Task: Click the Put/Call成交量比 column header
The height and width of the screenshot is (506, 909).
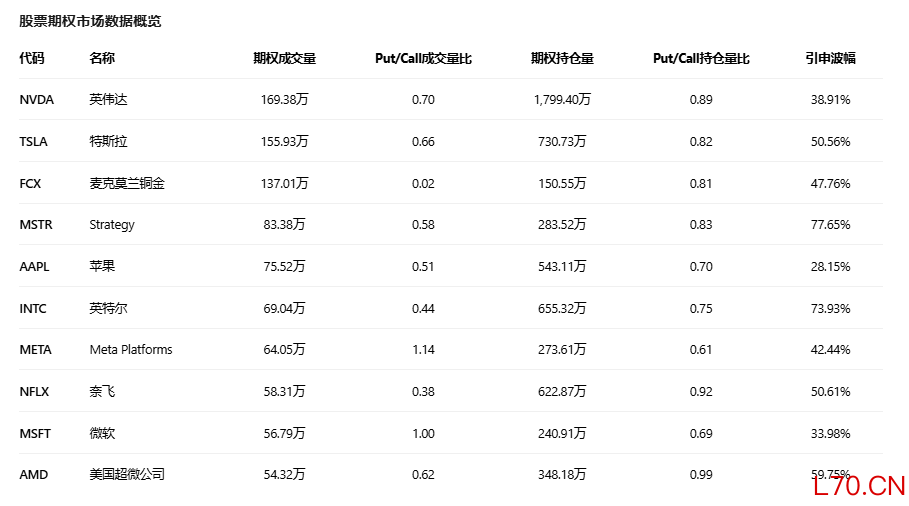Action: [423, 59]
